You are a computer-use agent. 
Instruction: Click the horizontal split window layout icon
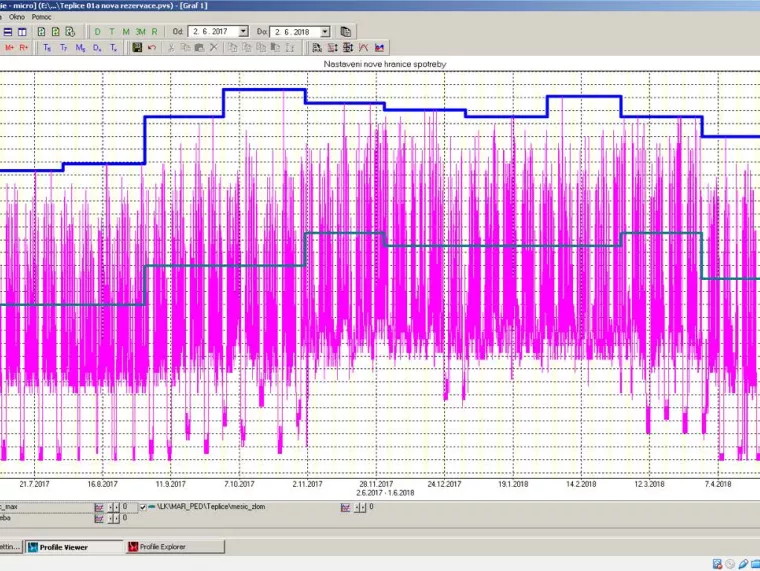click(x=8, y=32)
